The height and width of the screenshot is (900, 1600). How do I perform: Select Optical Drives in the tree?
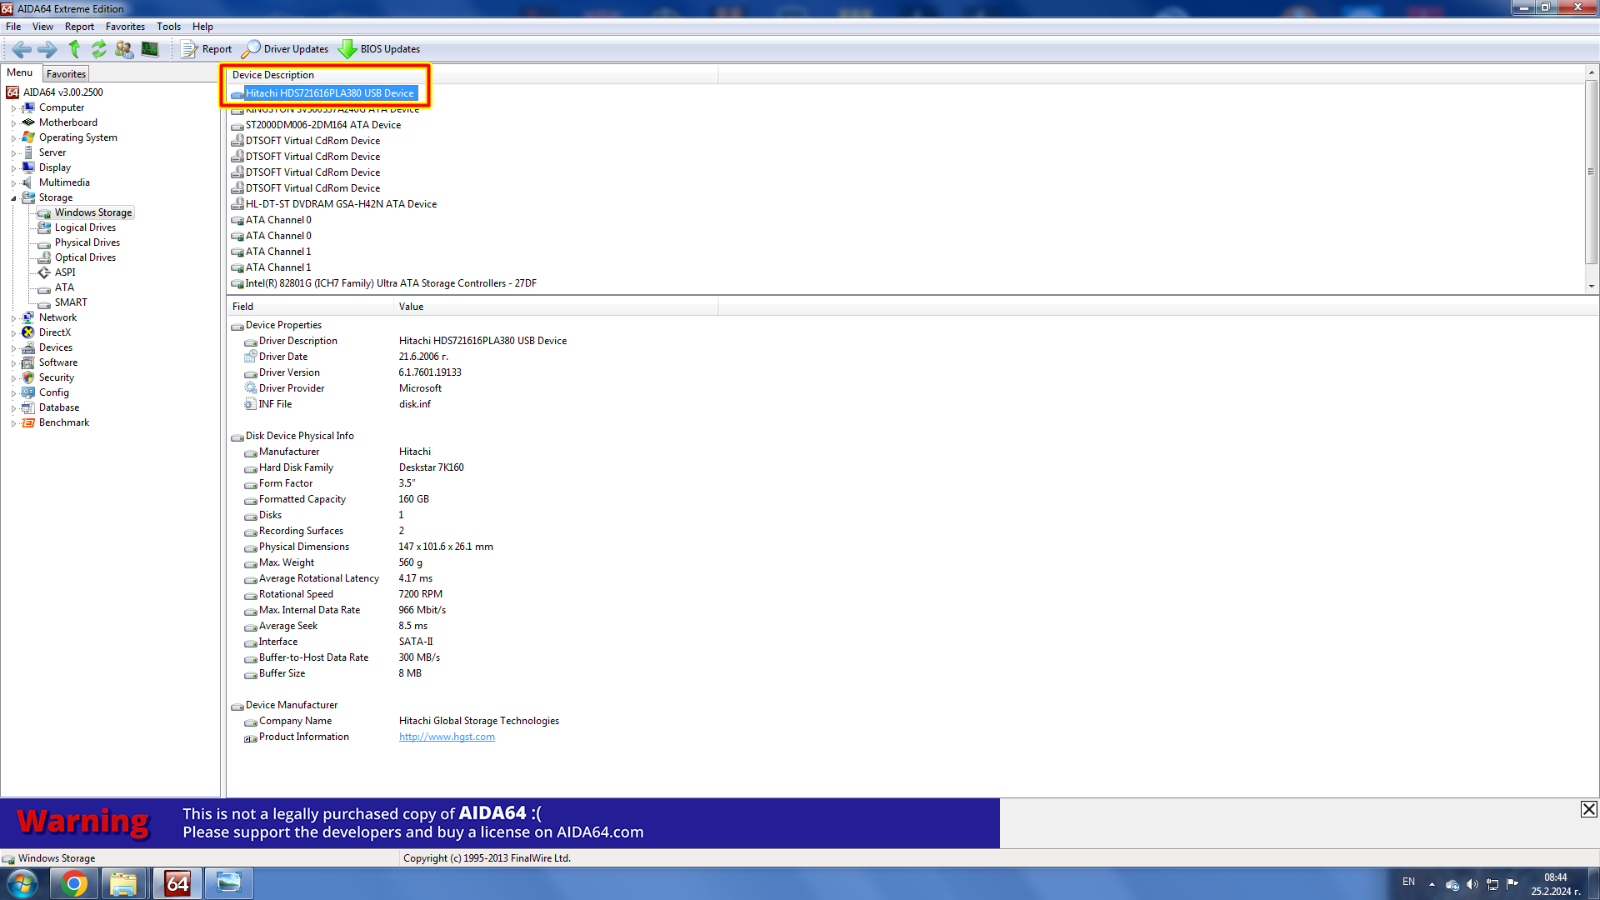pyautogui.click(x=85, y=258)
